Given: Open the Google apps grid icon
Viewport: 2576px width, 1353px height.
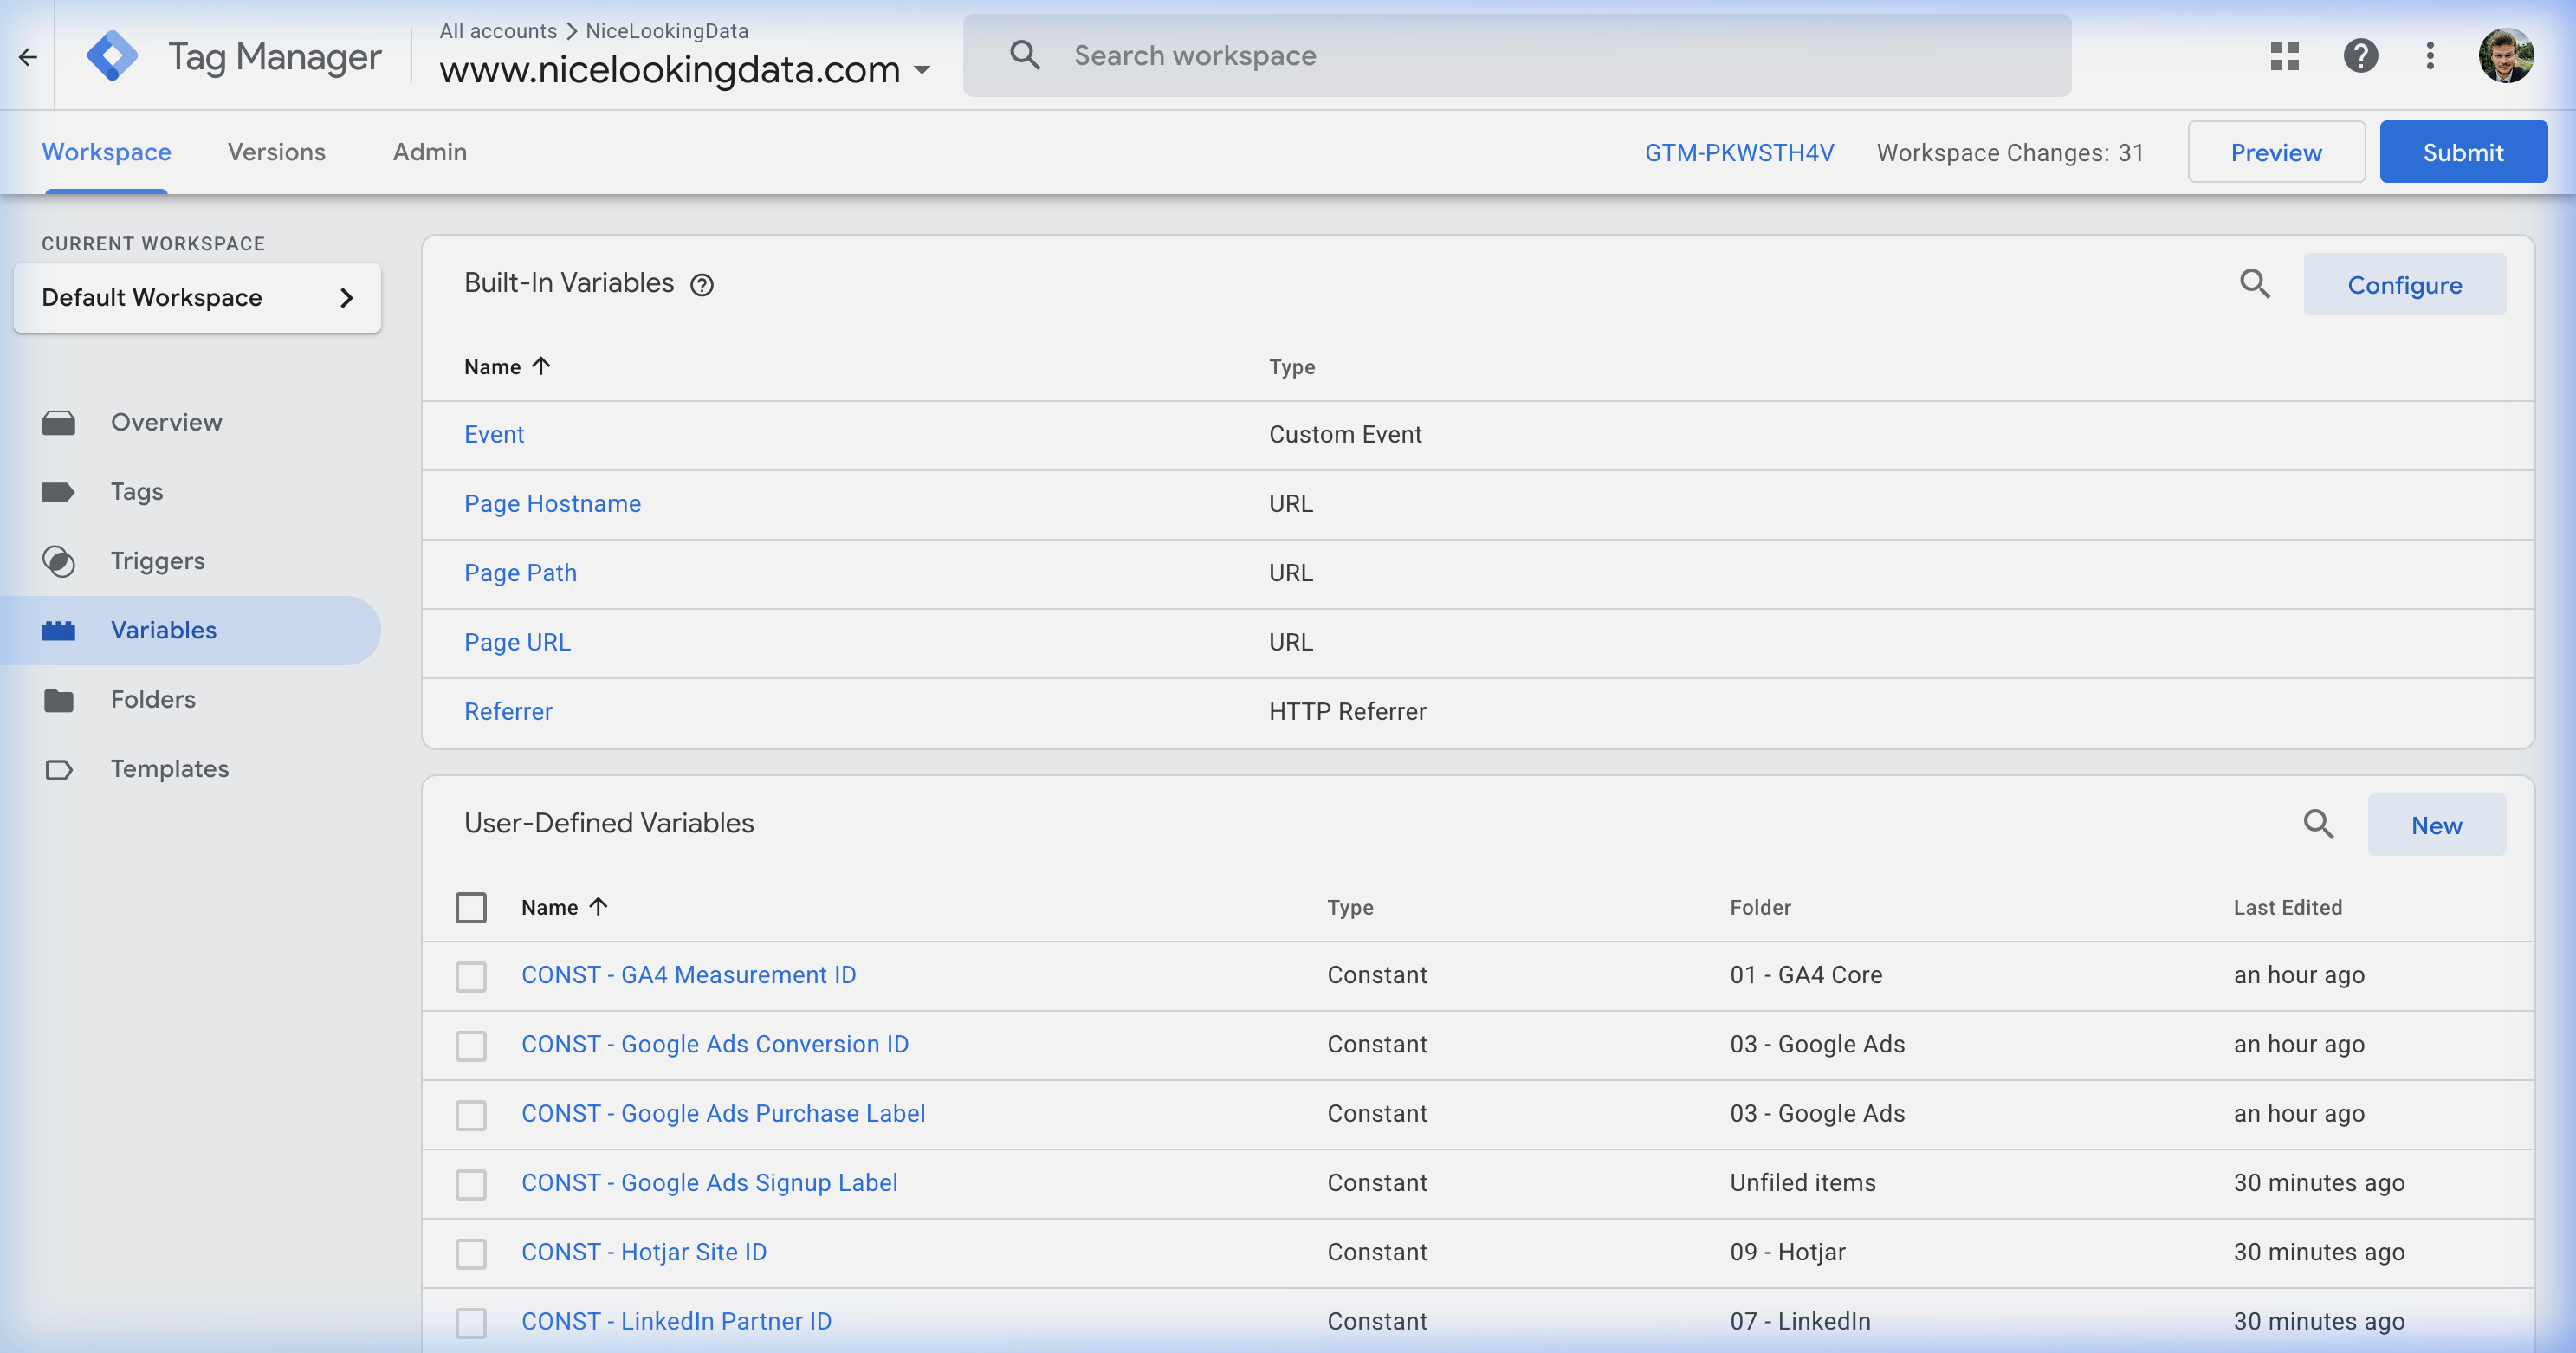Looking at the screenshot, I should click(x=2285, y=56).
